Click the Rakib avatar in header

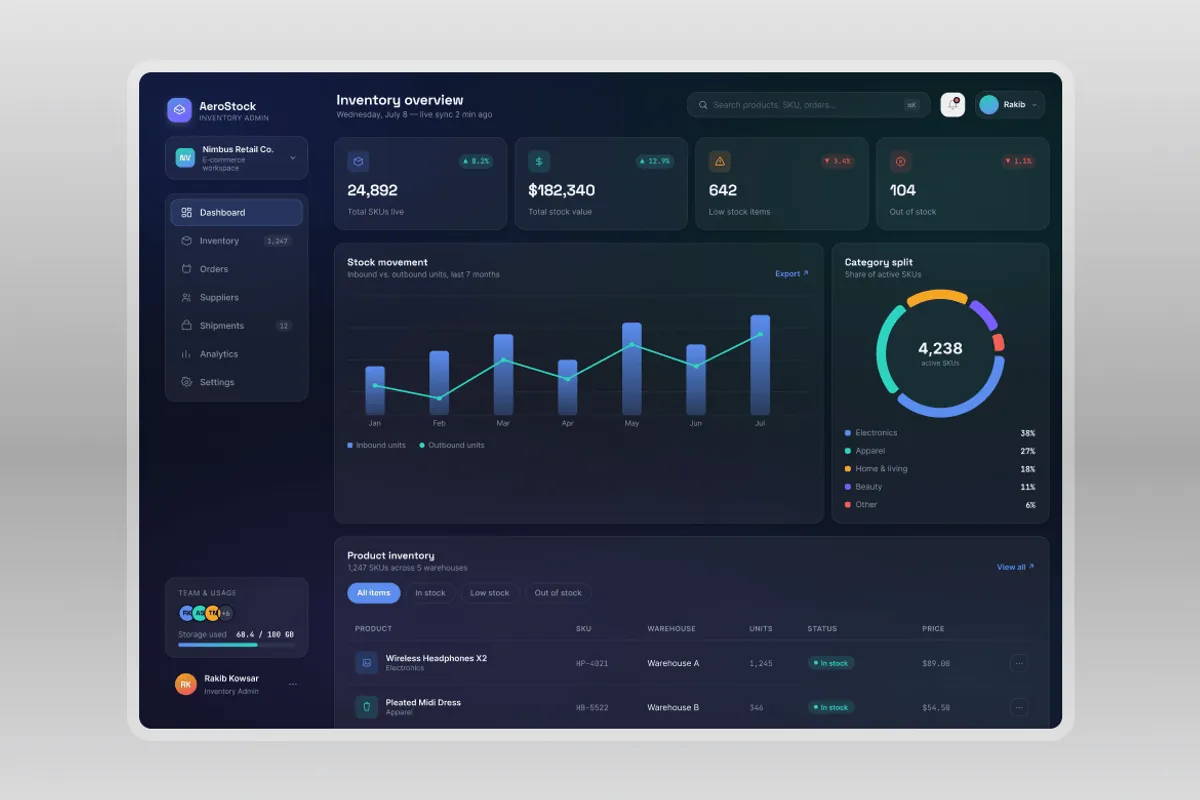tap(989, 105)
